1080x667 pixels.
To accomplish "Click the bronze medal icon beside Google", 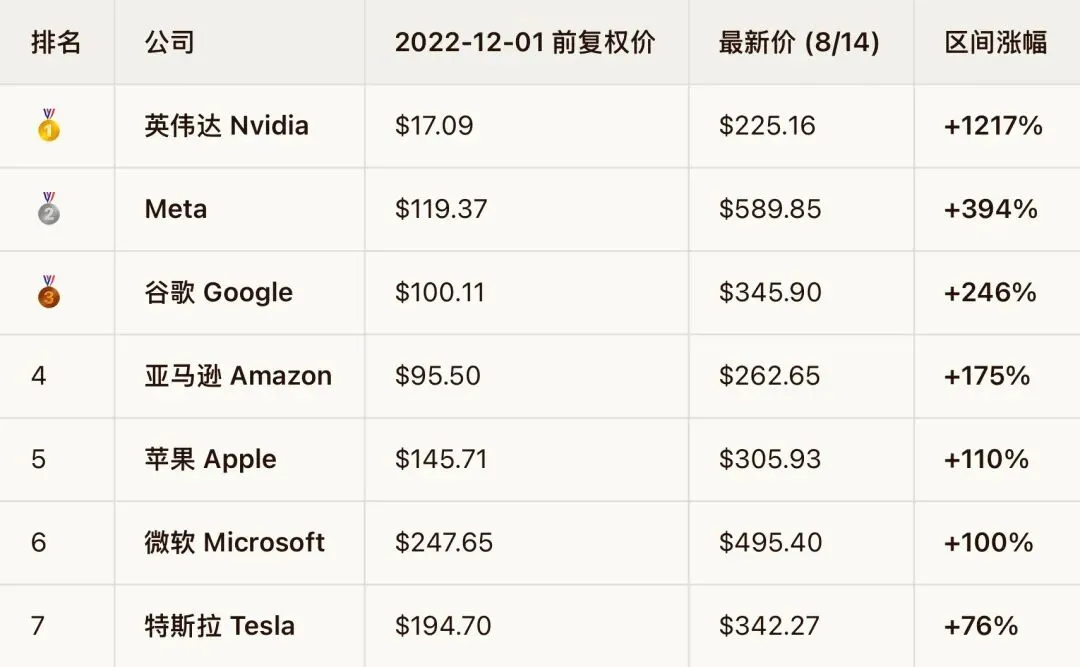I will tap(48, 291).
